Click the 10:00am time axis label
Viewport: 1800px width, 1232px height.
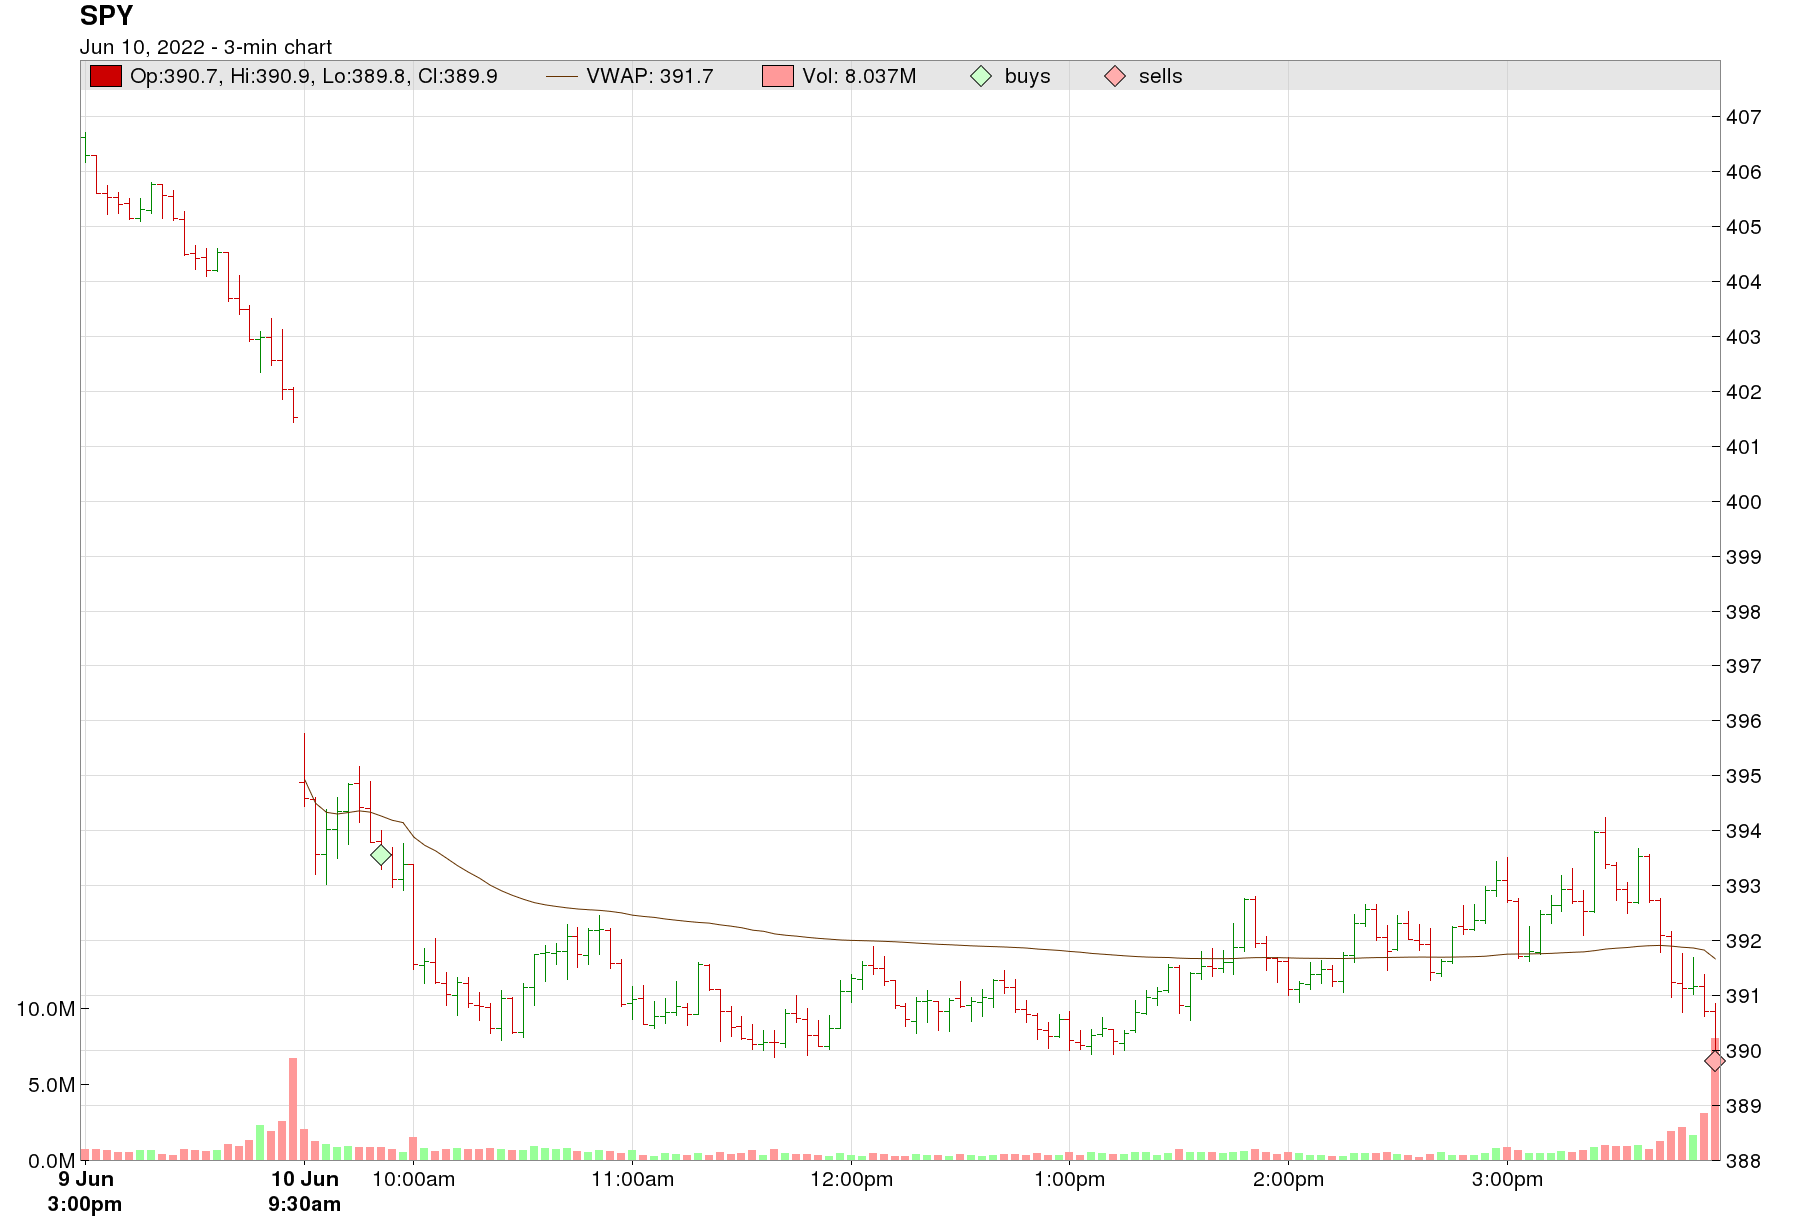click(x=414, y=1179)
